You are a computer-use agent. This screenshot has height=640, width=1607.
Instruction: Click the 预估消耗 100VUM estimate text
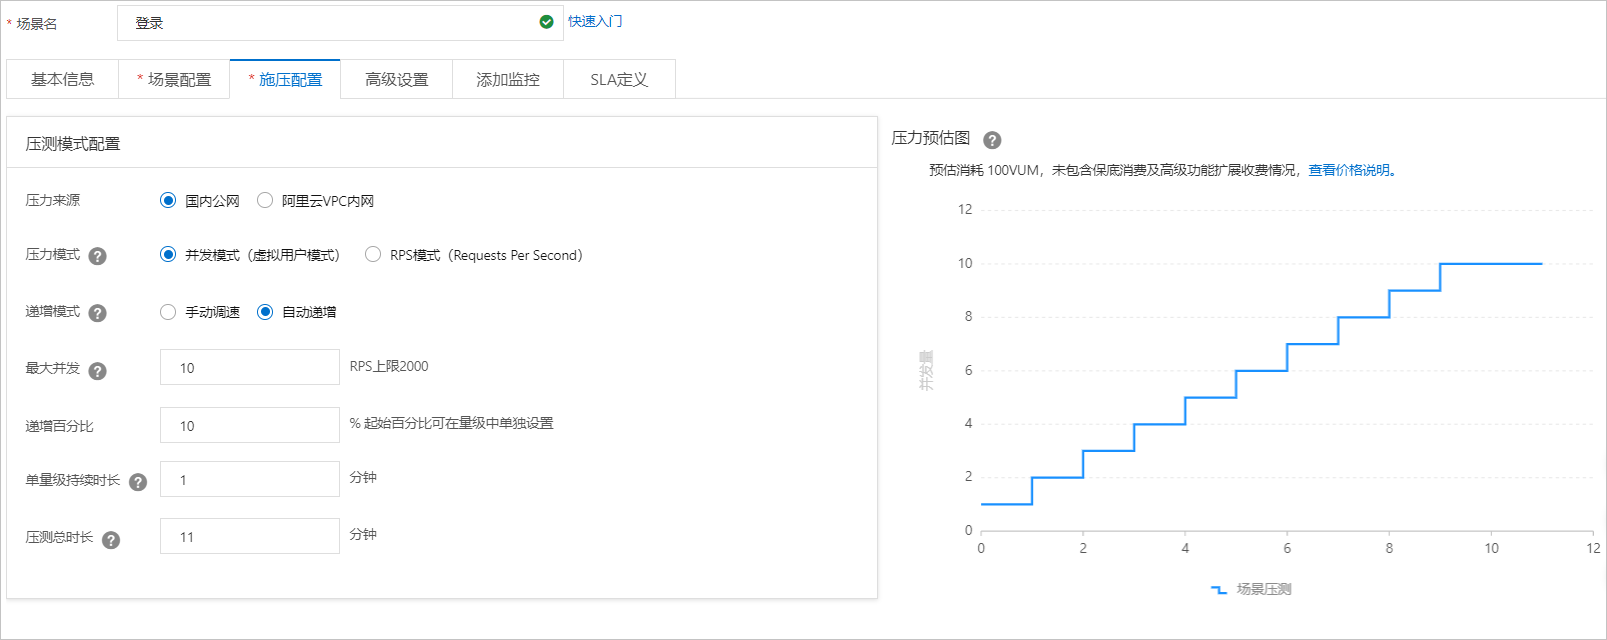coord(985,170)
